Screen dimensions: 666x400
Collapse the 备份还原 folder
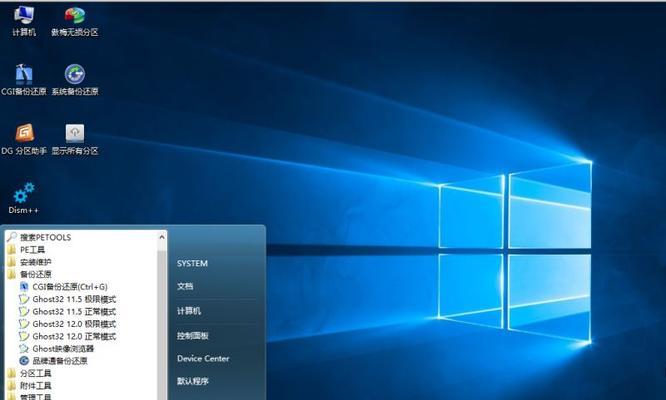pyautogui.click(x=30, y=274)
